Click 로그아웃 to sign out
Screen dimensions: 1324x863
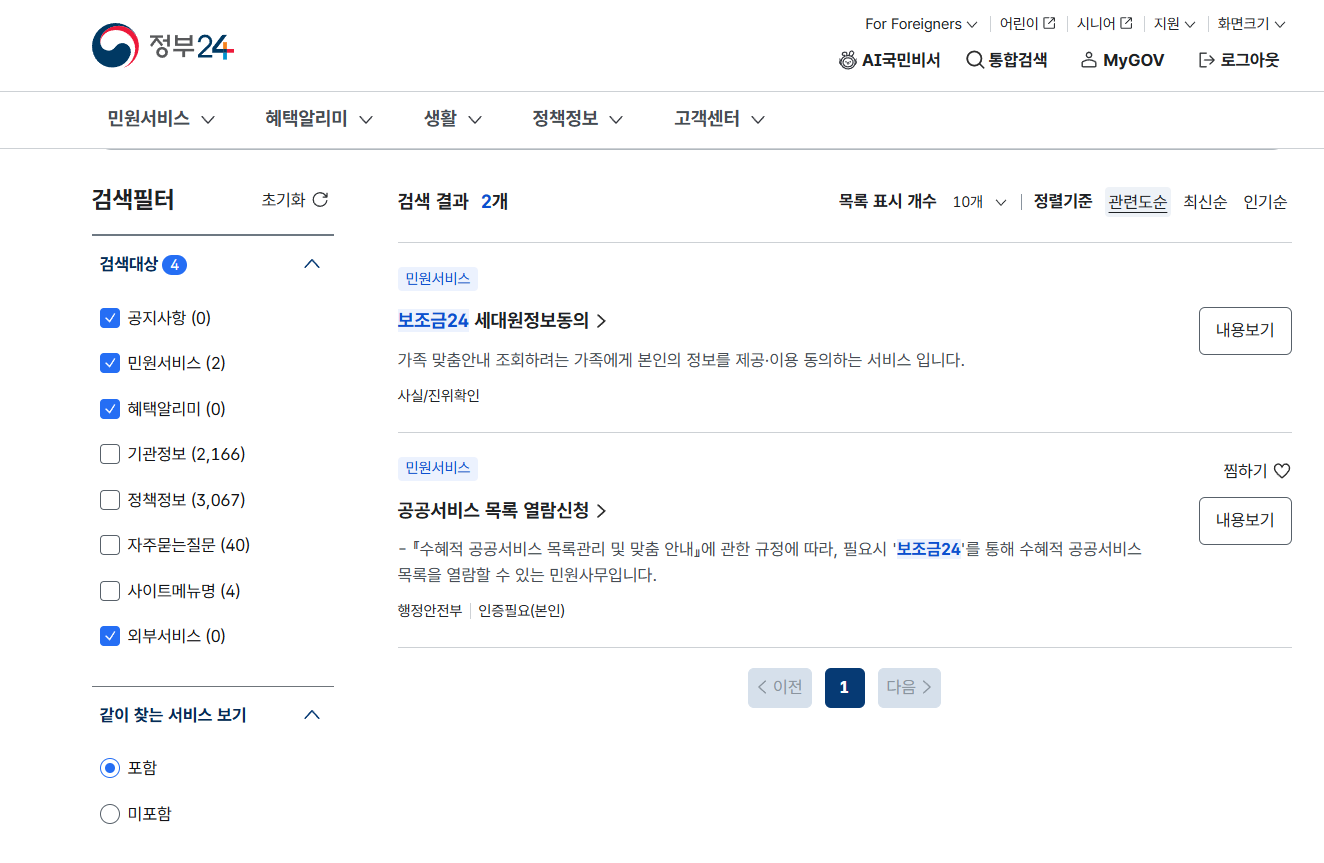coord(1238,60)
